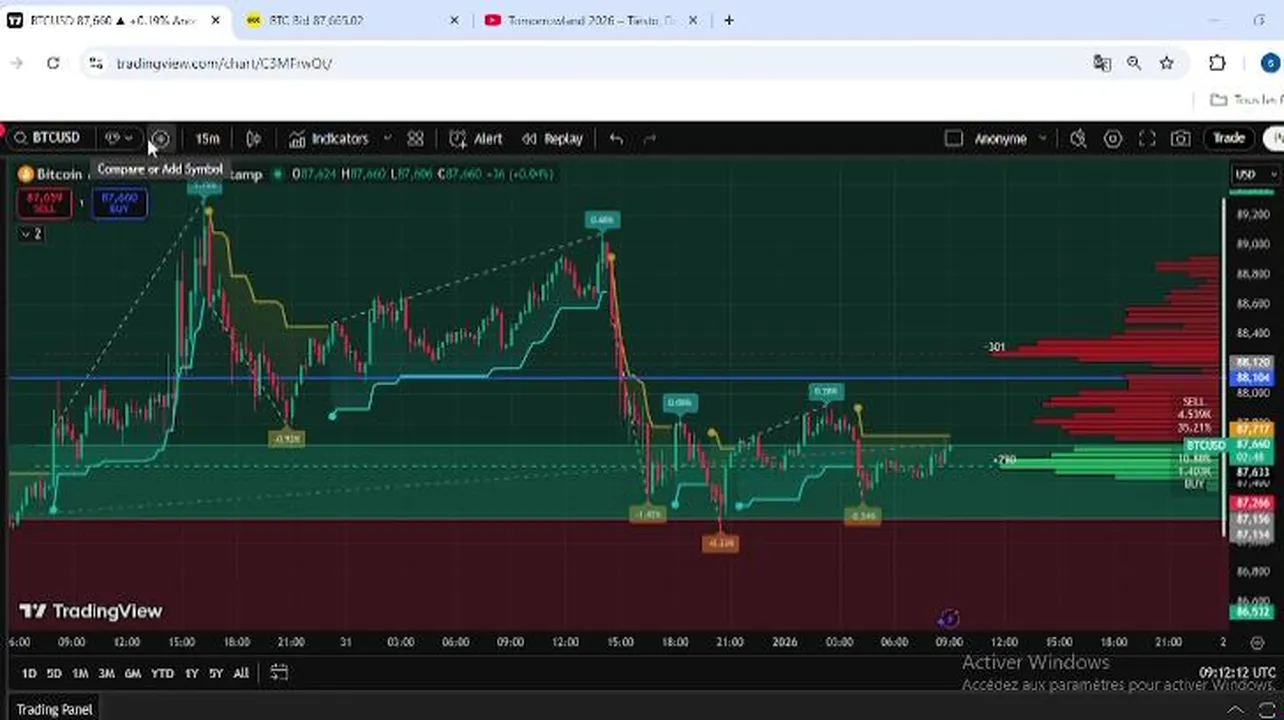Bookmark this page with the star icon
The width and height of the screenshot is (1284, 720).
pyautogui.click(x=1166, y=63)
